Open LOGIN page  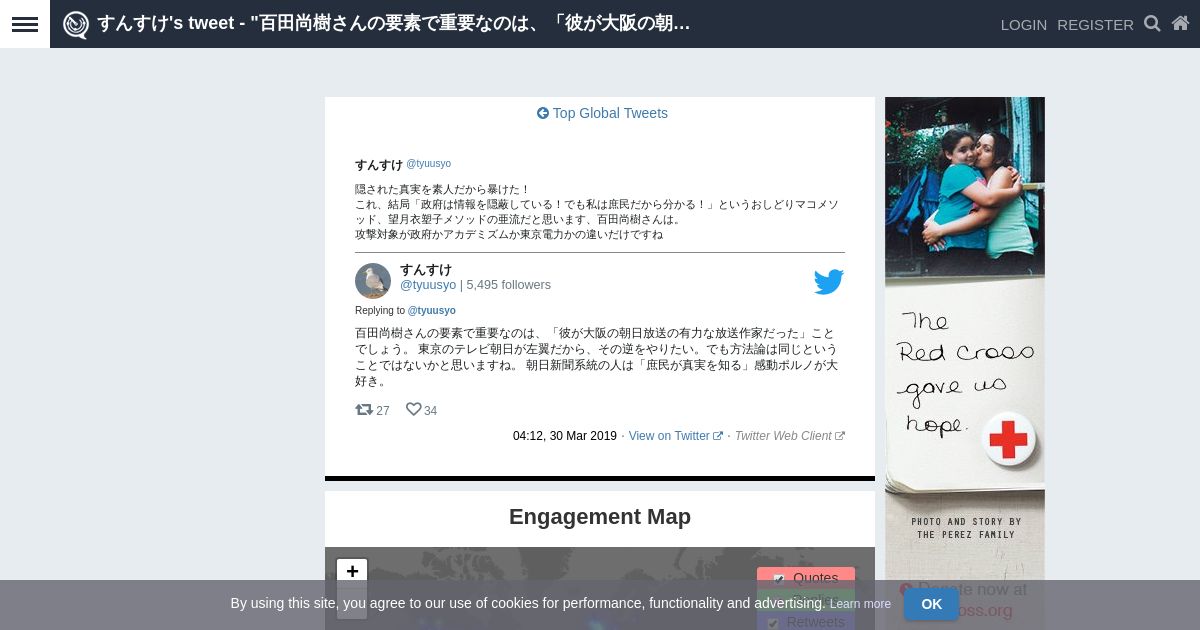[1024, 25]
